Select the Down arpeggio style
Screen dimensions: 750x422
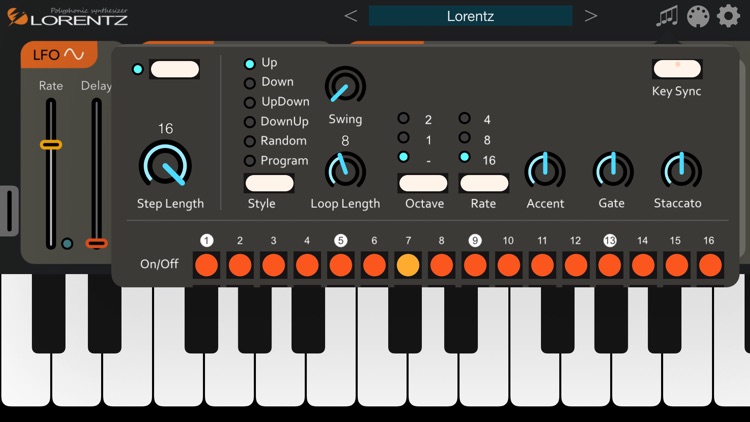coord(249,83)
